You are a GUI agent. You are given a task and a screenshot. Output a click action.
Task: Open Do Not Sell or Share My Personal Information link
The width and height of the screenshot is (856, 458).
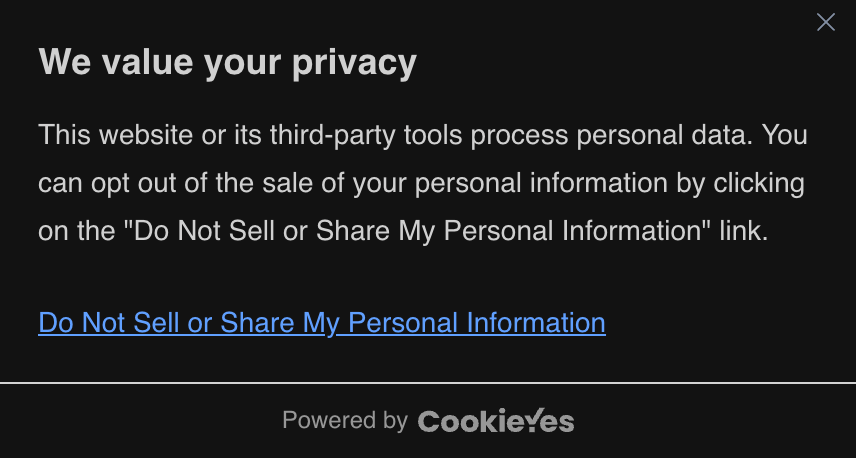322,323
